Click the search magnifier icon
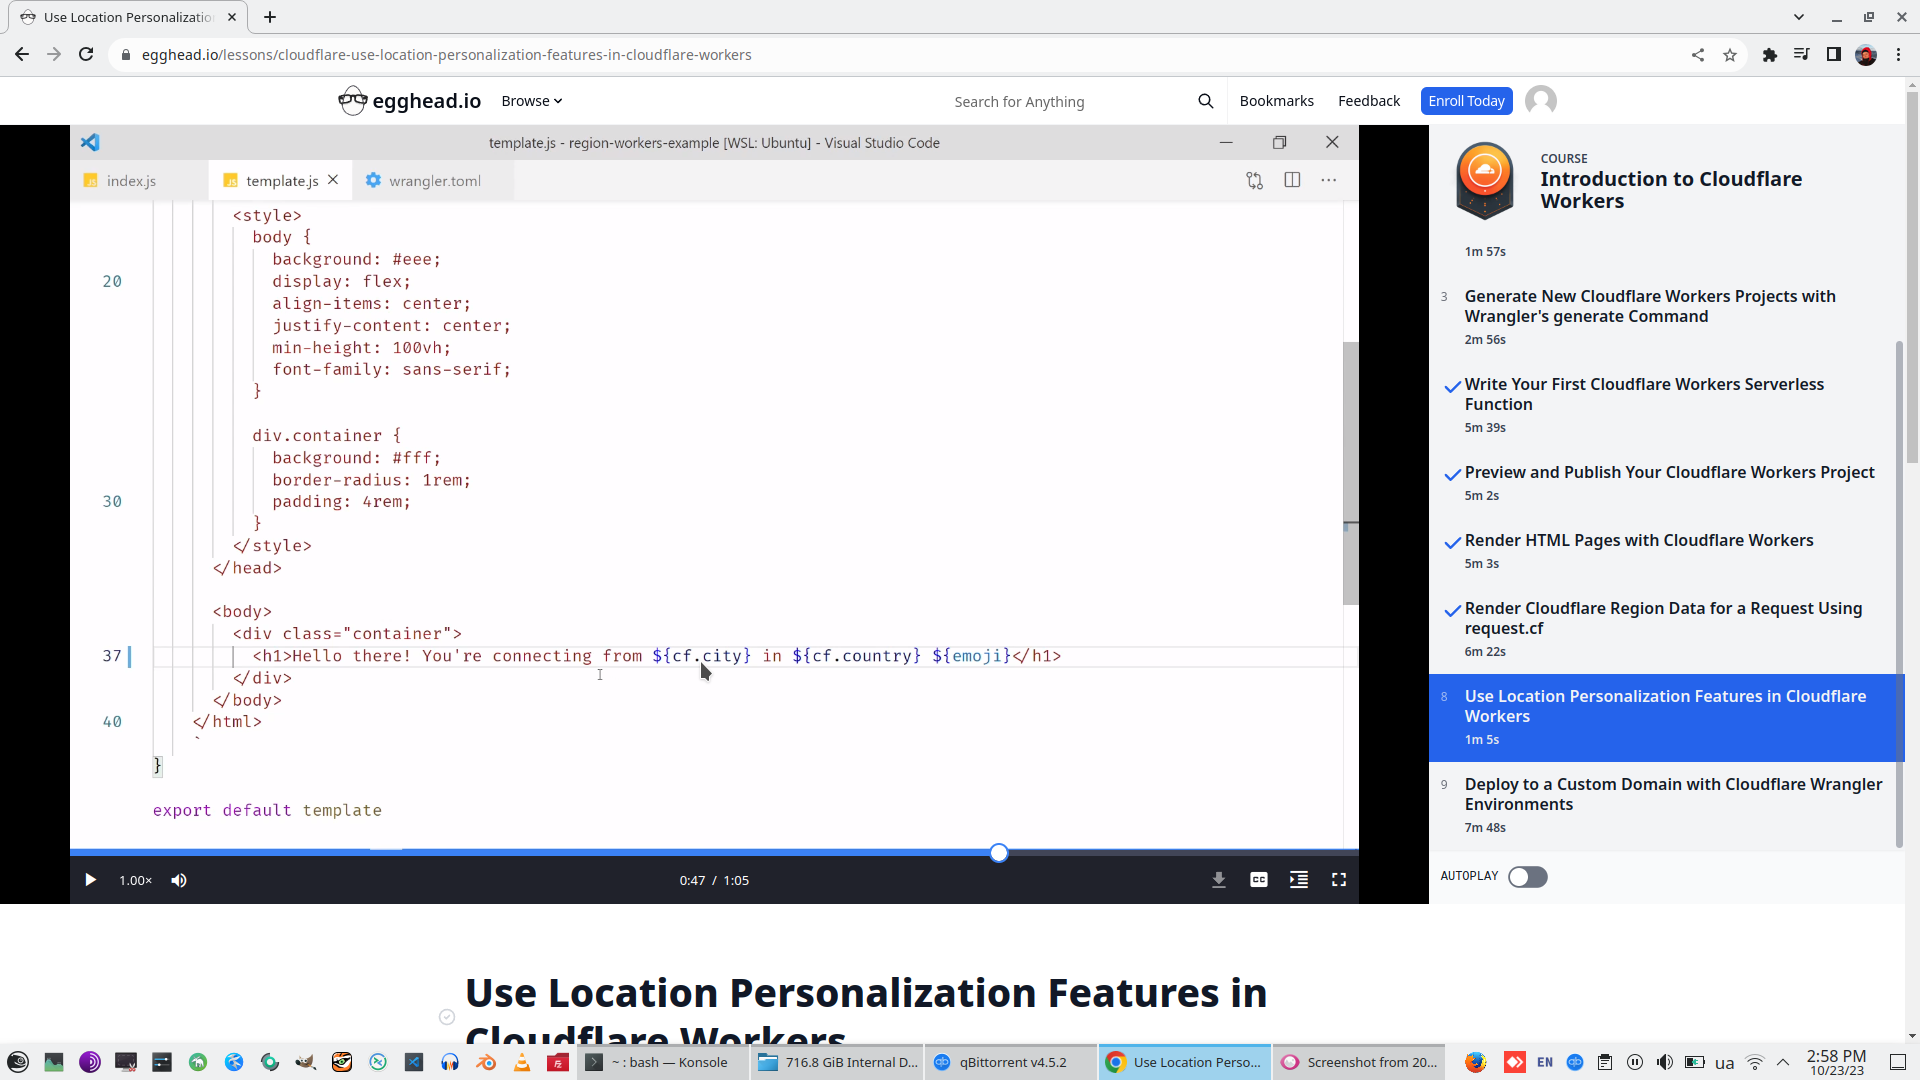Viewport: 1920px width, 1080px height. (x=1205, y=101)
